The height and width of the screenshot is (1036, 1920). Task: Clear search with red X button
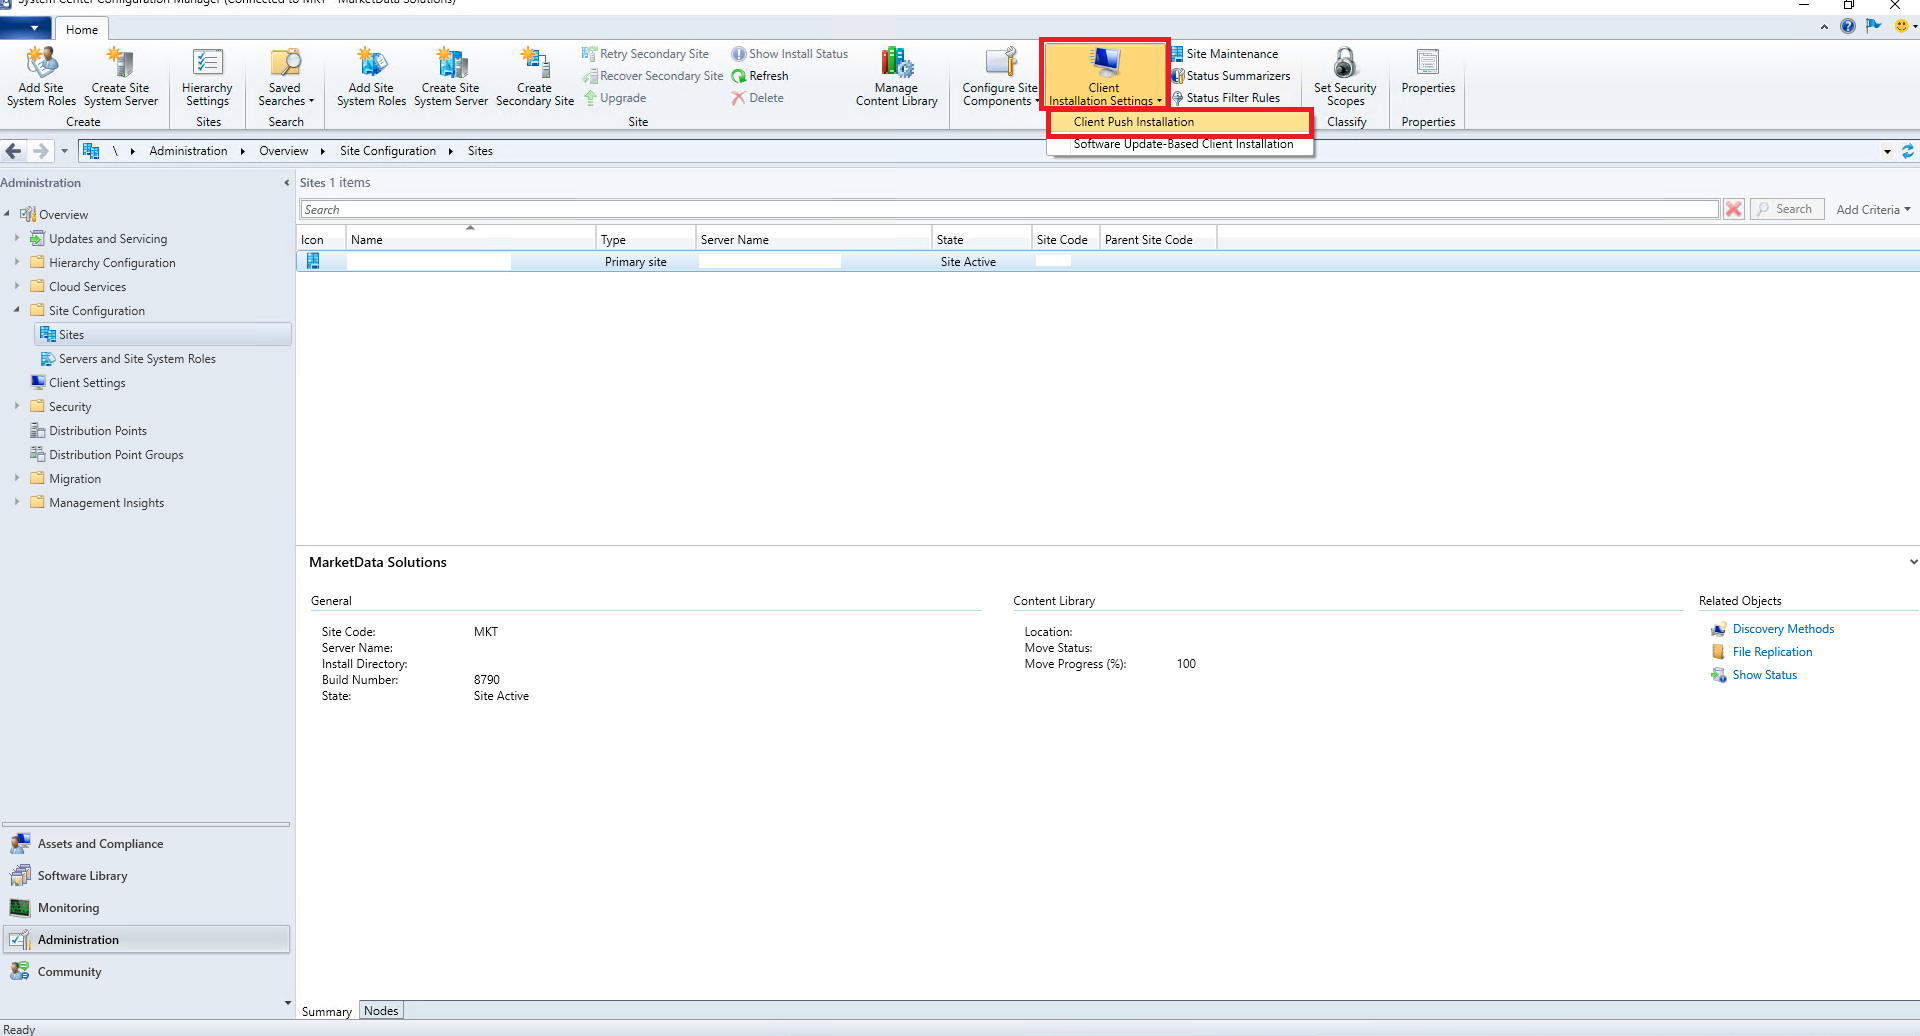[x=1734, y=209]
